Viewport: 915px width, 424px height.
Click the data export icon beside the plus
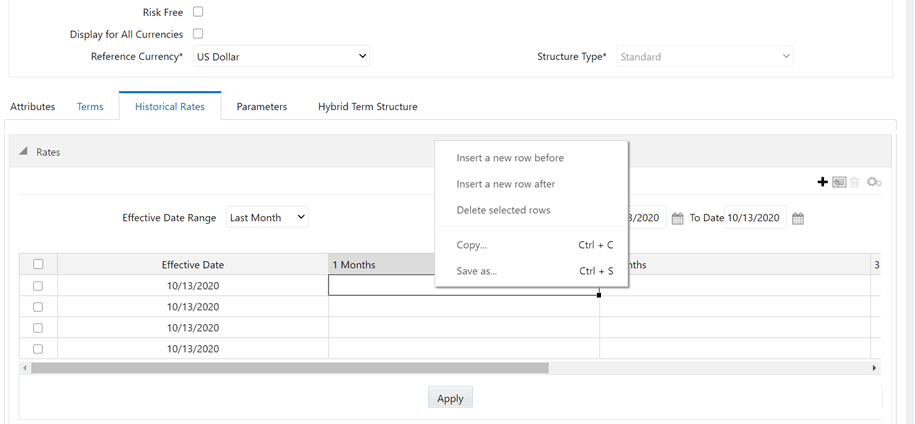(x=839, y=183)
